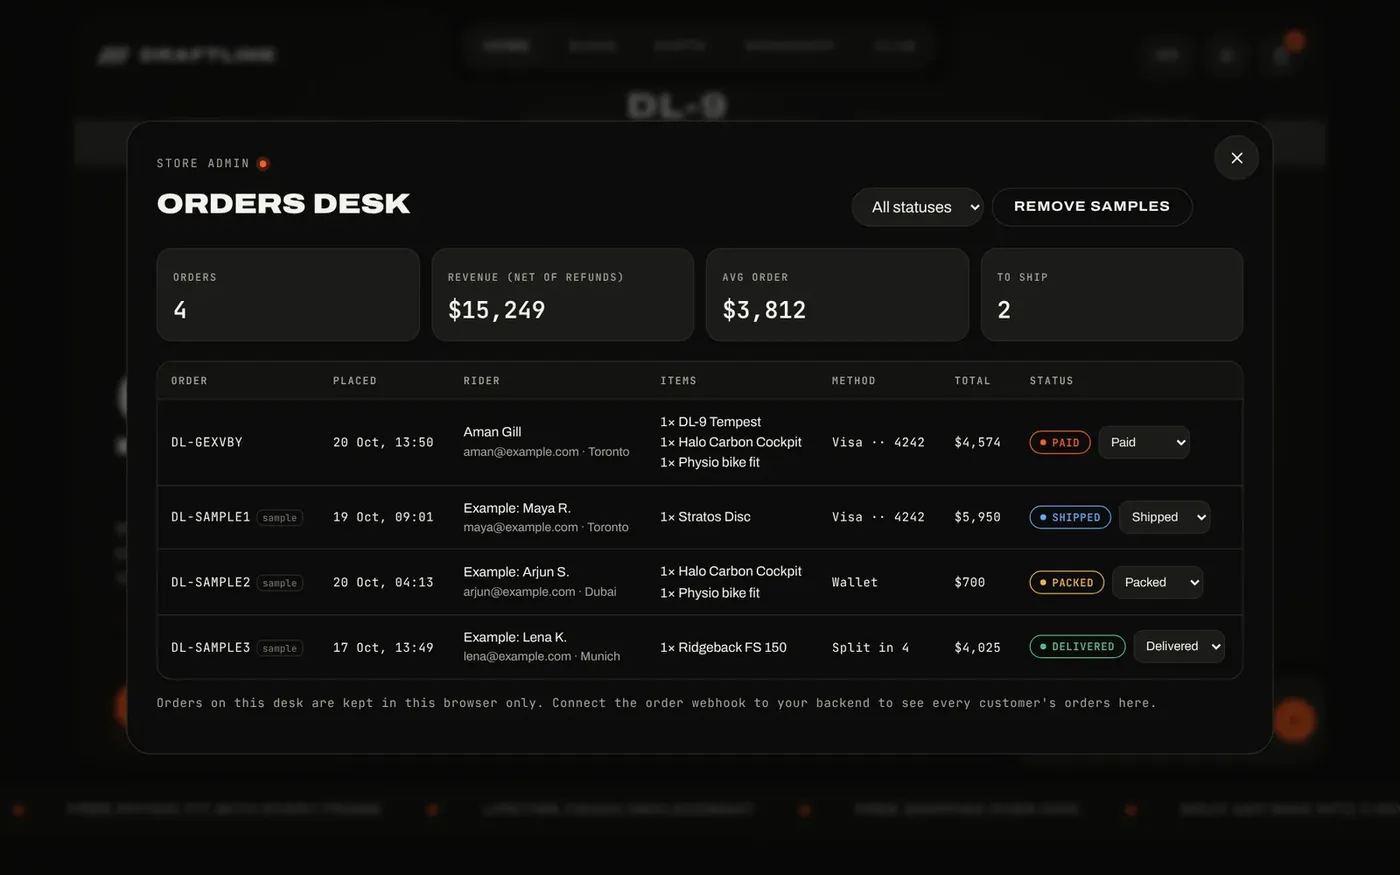Click the item 1× DL-9 Tempest

click(710, 422)
